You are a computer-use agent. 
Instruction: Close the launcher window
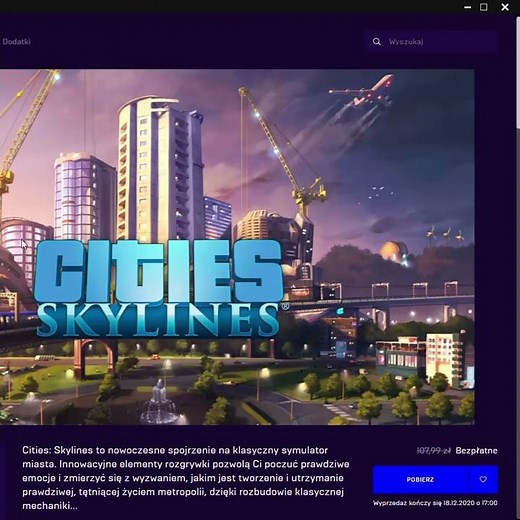click(x=505, y=7)
